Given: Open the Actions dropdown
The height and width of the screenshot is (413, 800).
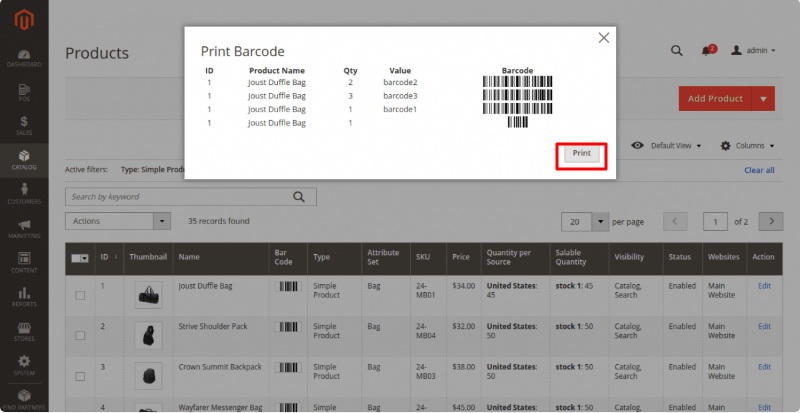Looking at the screenshot, I should (x=118, y=221).
